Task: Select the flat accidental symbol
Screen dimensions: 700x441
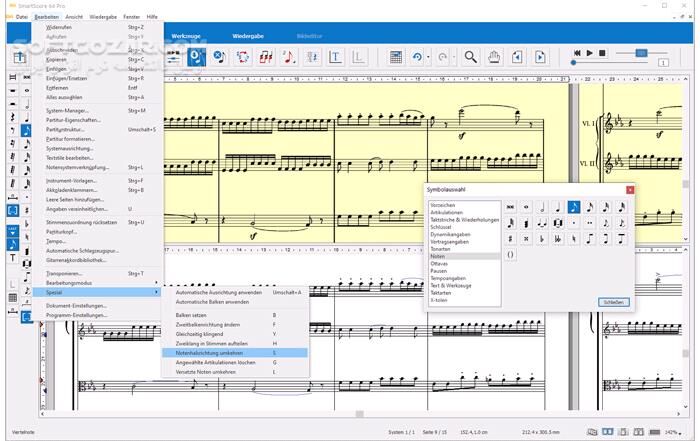Action: pyautogui.click(x=542, y=239)
